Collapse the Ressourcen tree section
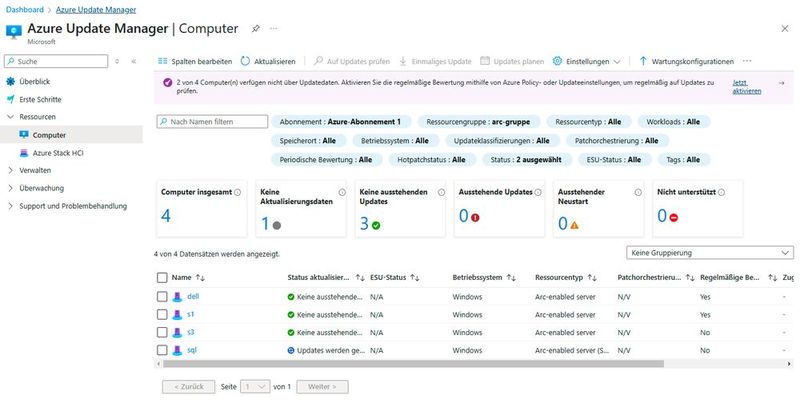Image resolution: width=800 pixels, height=407 pixels. click(11, 117)
